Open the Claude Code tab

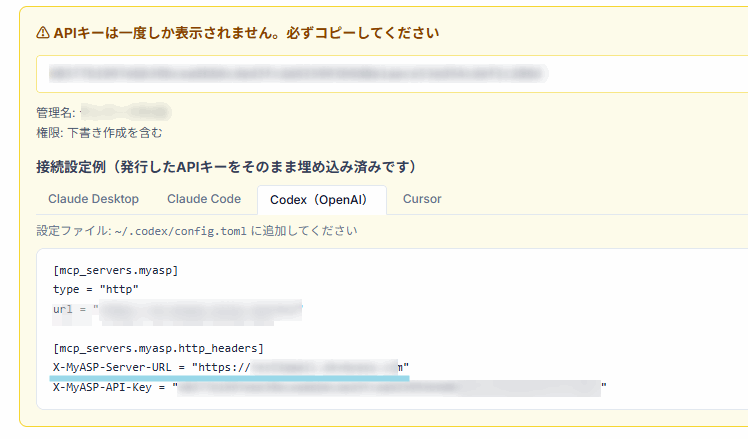[x=204, y=199]
